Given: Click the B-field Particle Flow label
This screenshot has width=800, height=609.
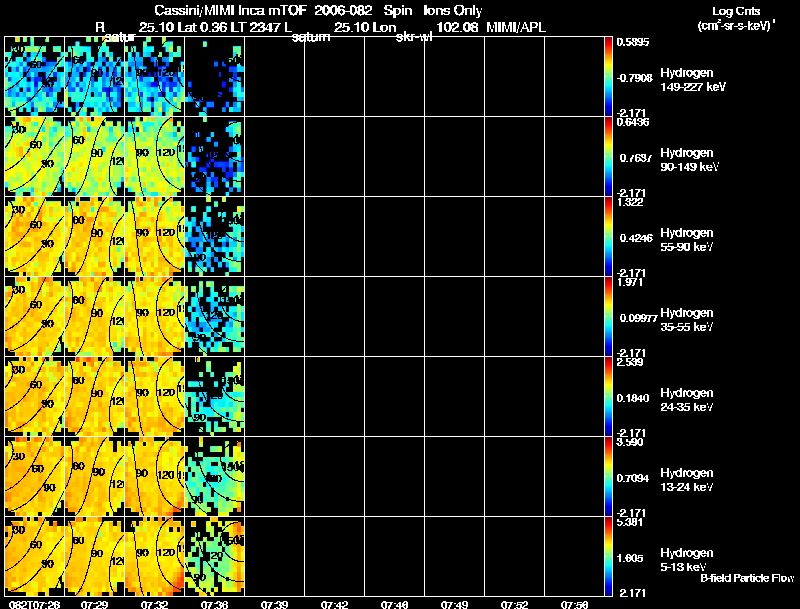Looking at the screenshot, I should tap(746, 578).
